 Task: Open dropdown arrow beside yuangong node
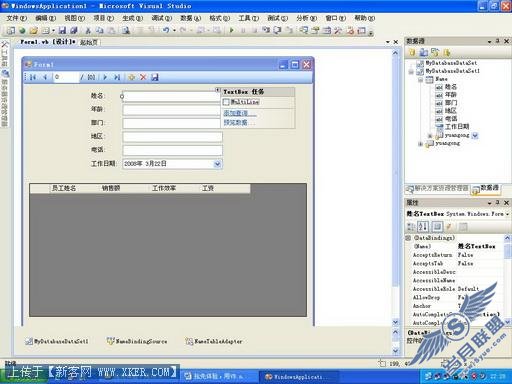click(475, 135)
